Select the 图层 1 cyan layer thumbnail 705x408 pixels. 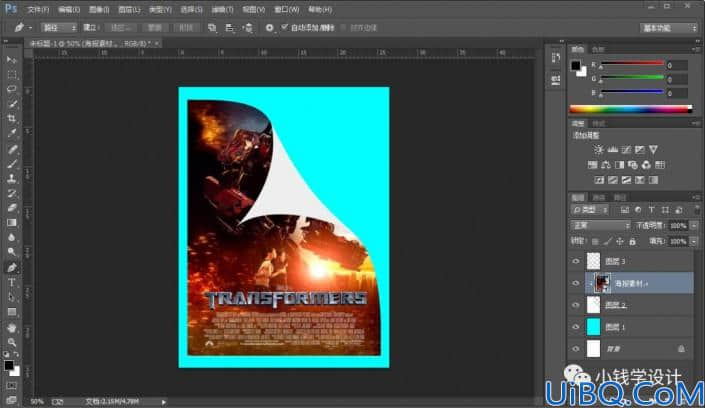(x=593, y=327)
